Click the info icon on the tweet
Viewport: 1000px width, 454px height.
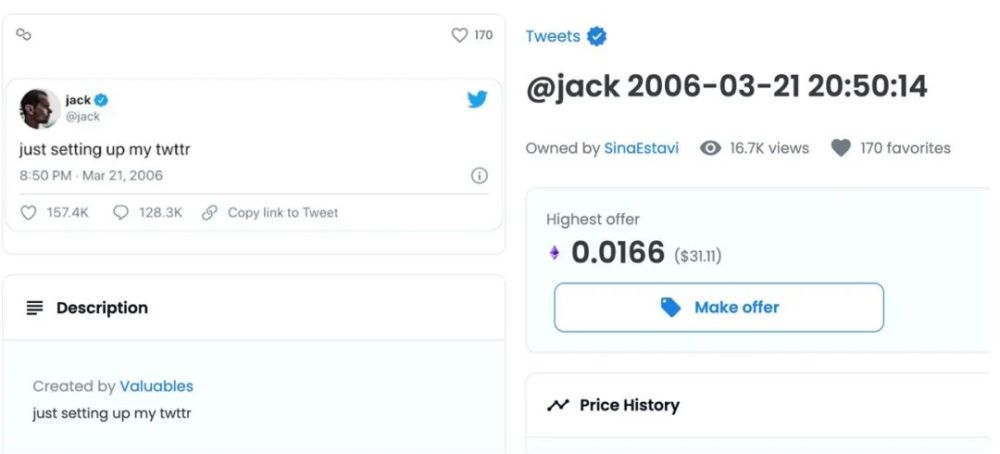479,176
